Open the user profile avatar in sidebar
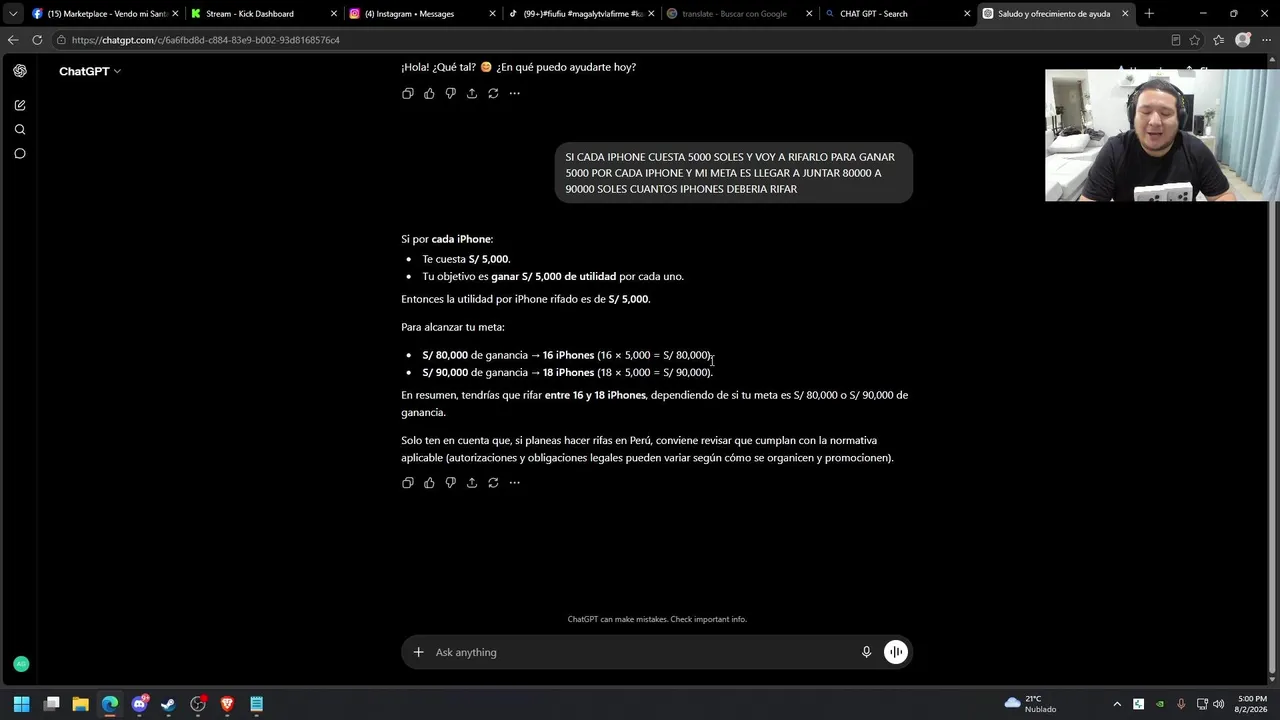 (x=21, y=664)
